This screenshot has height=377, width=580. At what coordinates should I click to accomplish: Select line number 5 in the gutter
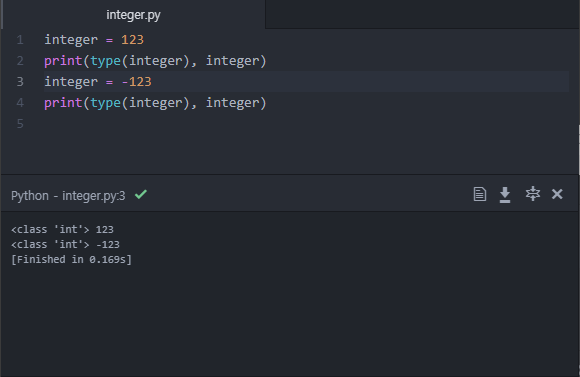(x=20, y=124)
